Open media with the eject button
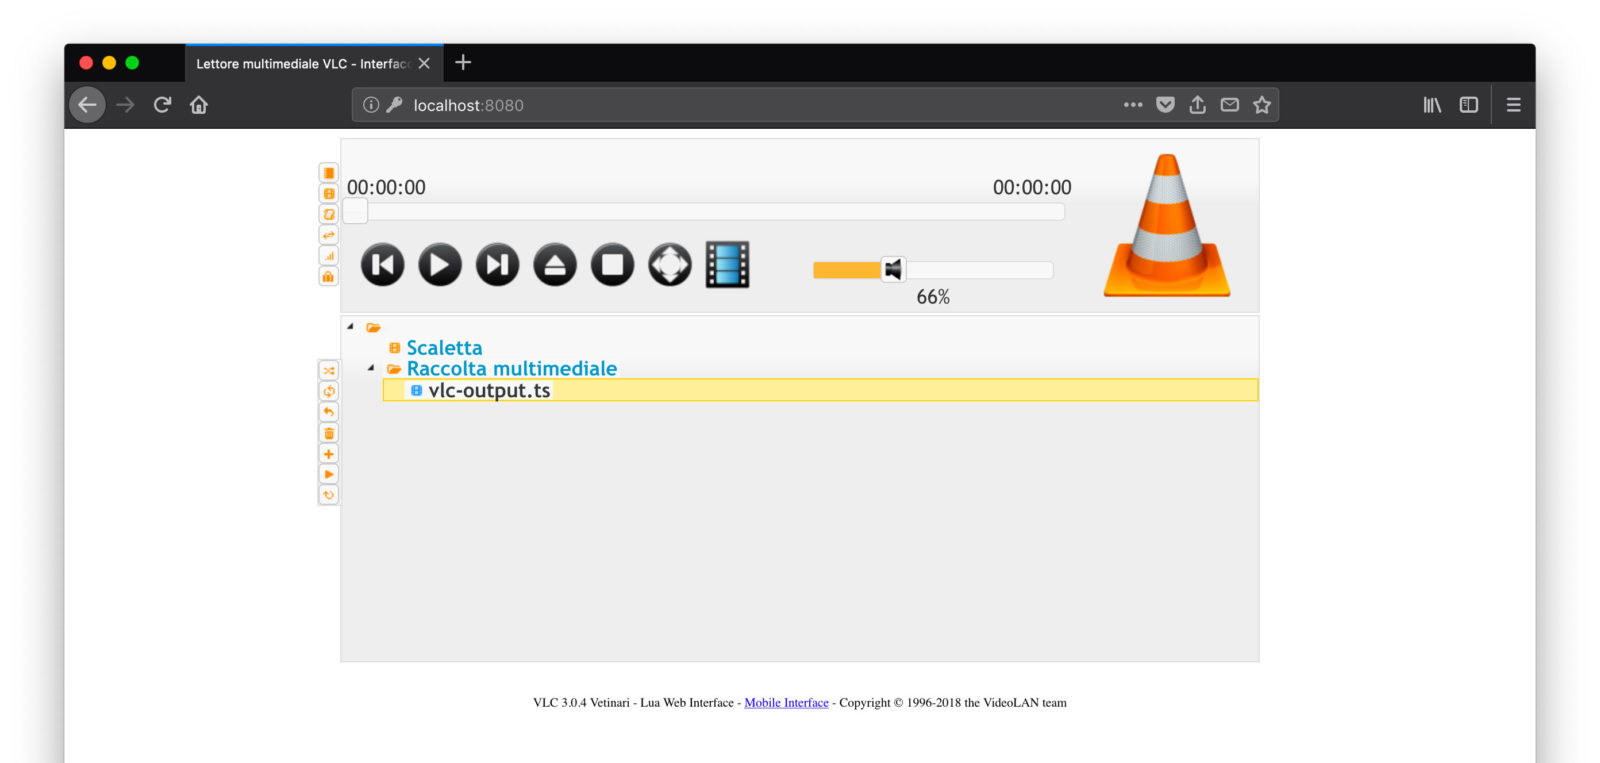The image size is (1600, 763). [555, 265]
